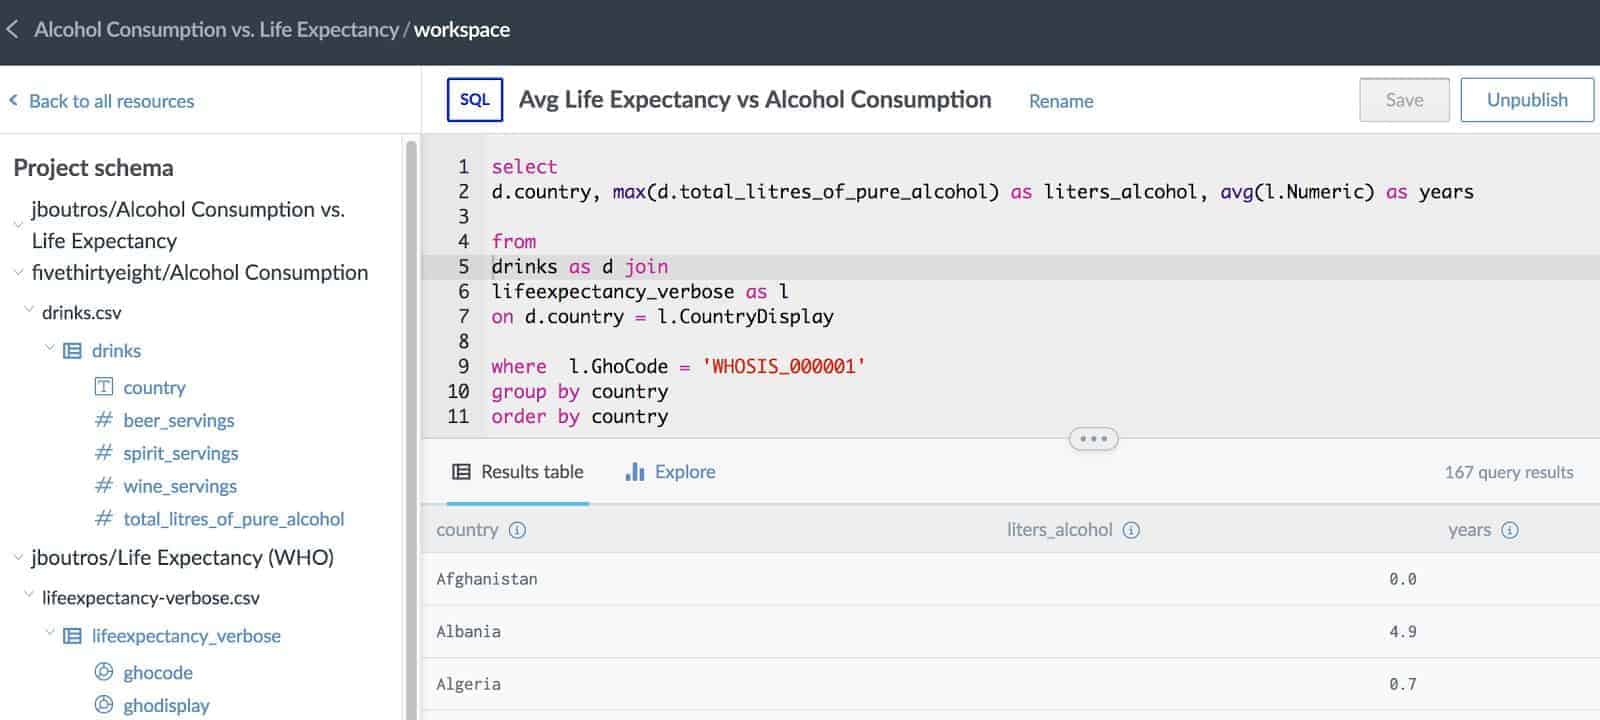This screenshot has width=1600, height=720.
Task: Collapse the lifeexpectancy-verbose.csv file node
Action: [29, 596]
